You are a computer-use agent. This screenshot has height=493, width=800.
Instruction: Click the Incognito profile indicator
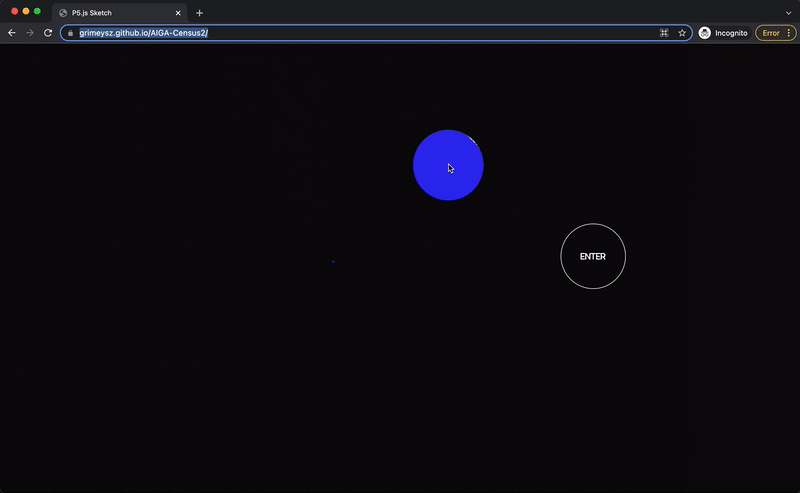(x=723, y=33)
